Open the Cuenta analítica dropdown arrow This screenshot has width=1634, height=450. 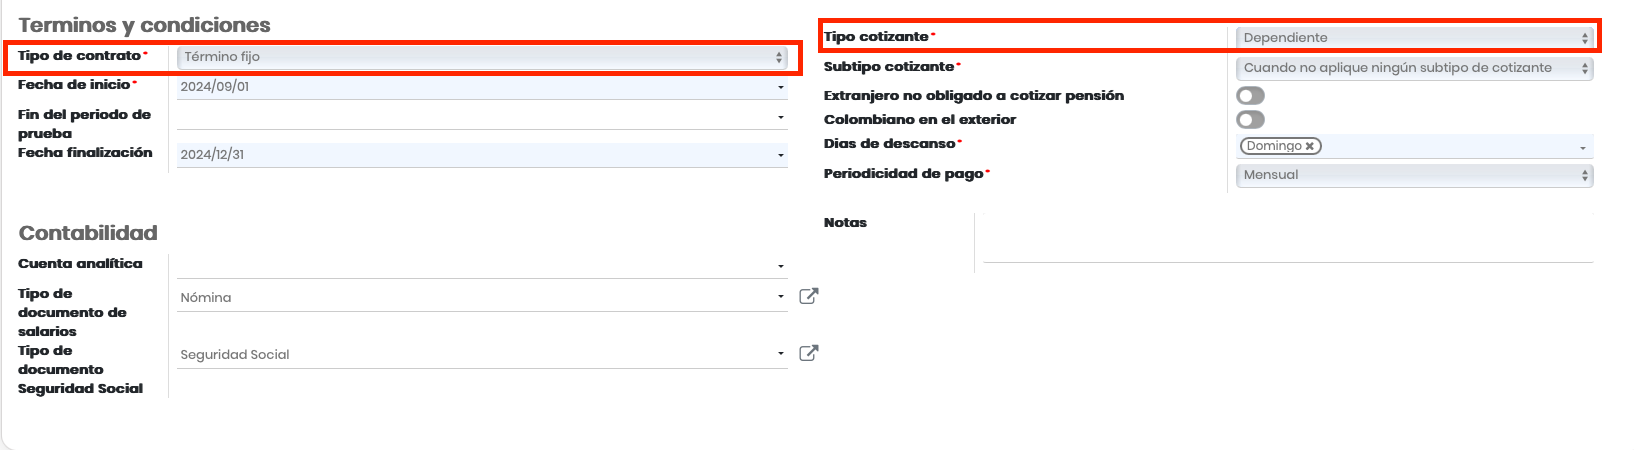pos(781,267)
